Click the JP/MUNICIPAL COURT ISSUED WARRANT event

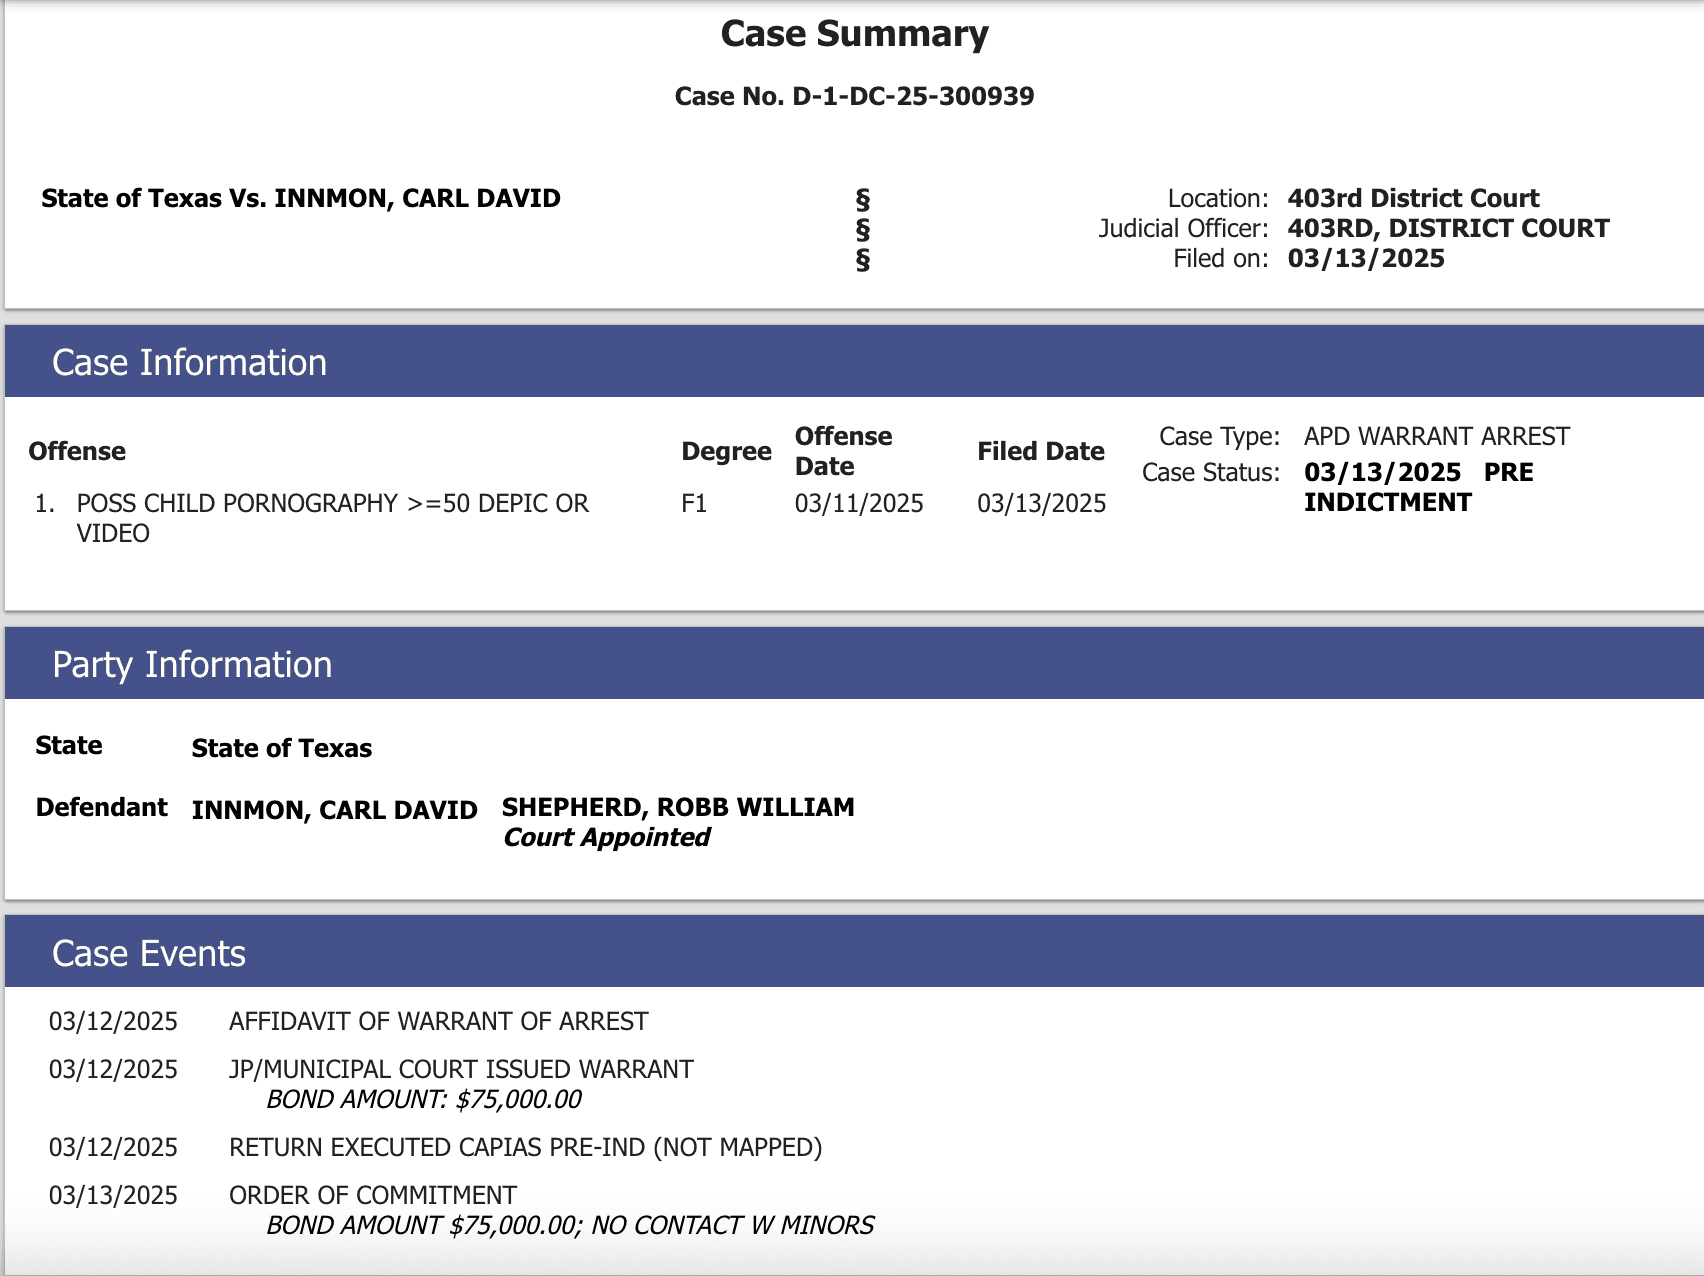[x=461, y=1069]
